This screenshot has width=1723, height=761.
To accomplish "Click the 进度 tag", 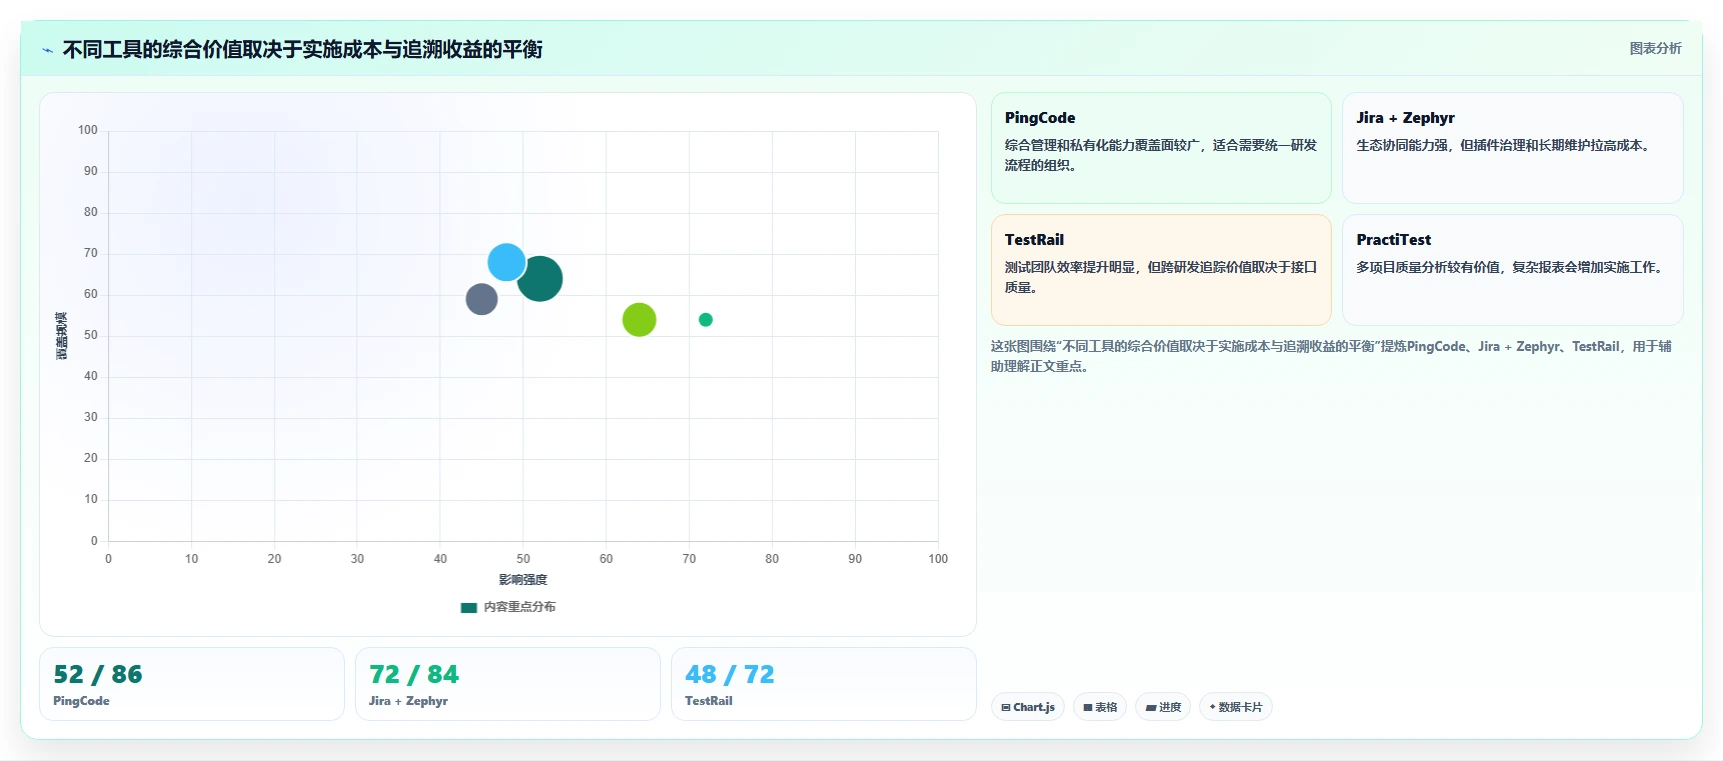I will pyautogui.click(x=1163, y=707).
